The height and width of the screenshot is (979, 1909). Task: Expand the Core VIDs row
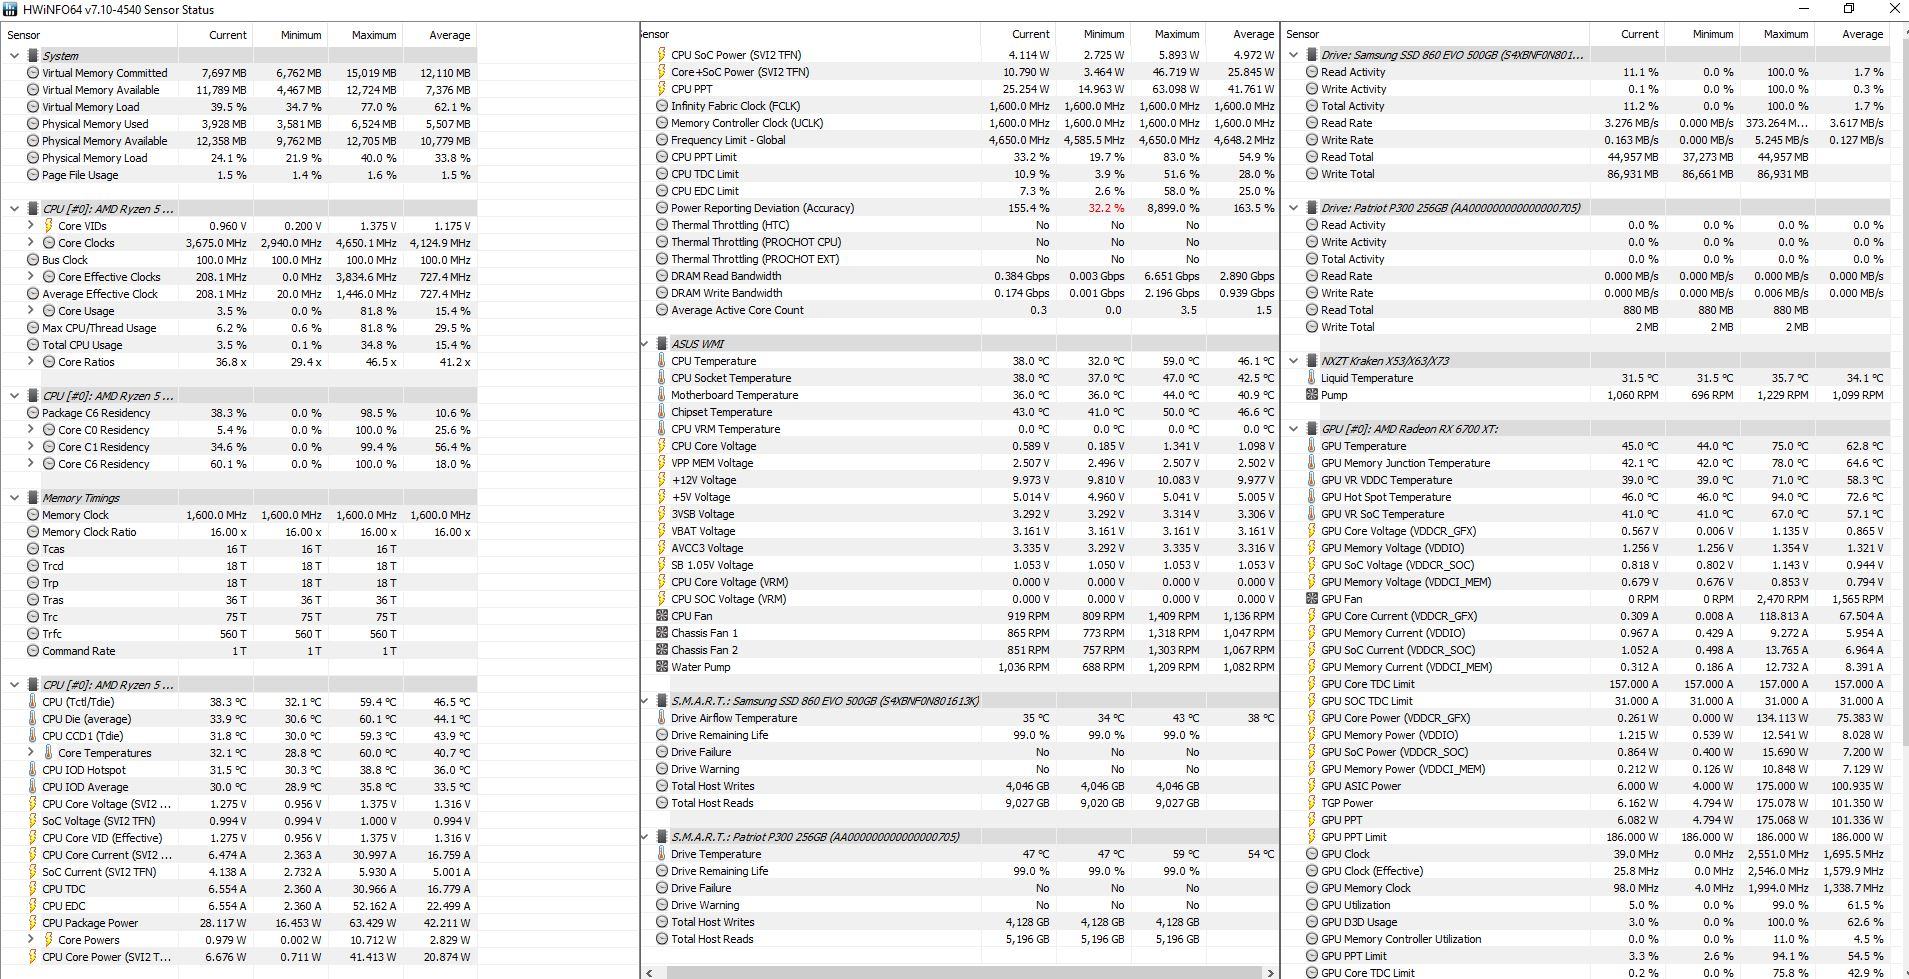30,226
